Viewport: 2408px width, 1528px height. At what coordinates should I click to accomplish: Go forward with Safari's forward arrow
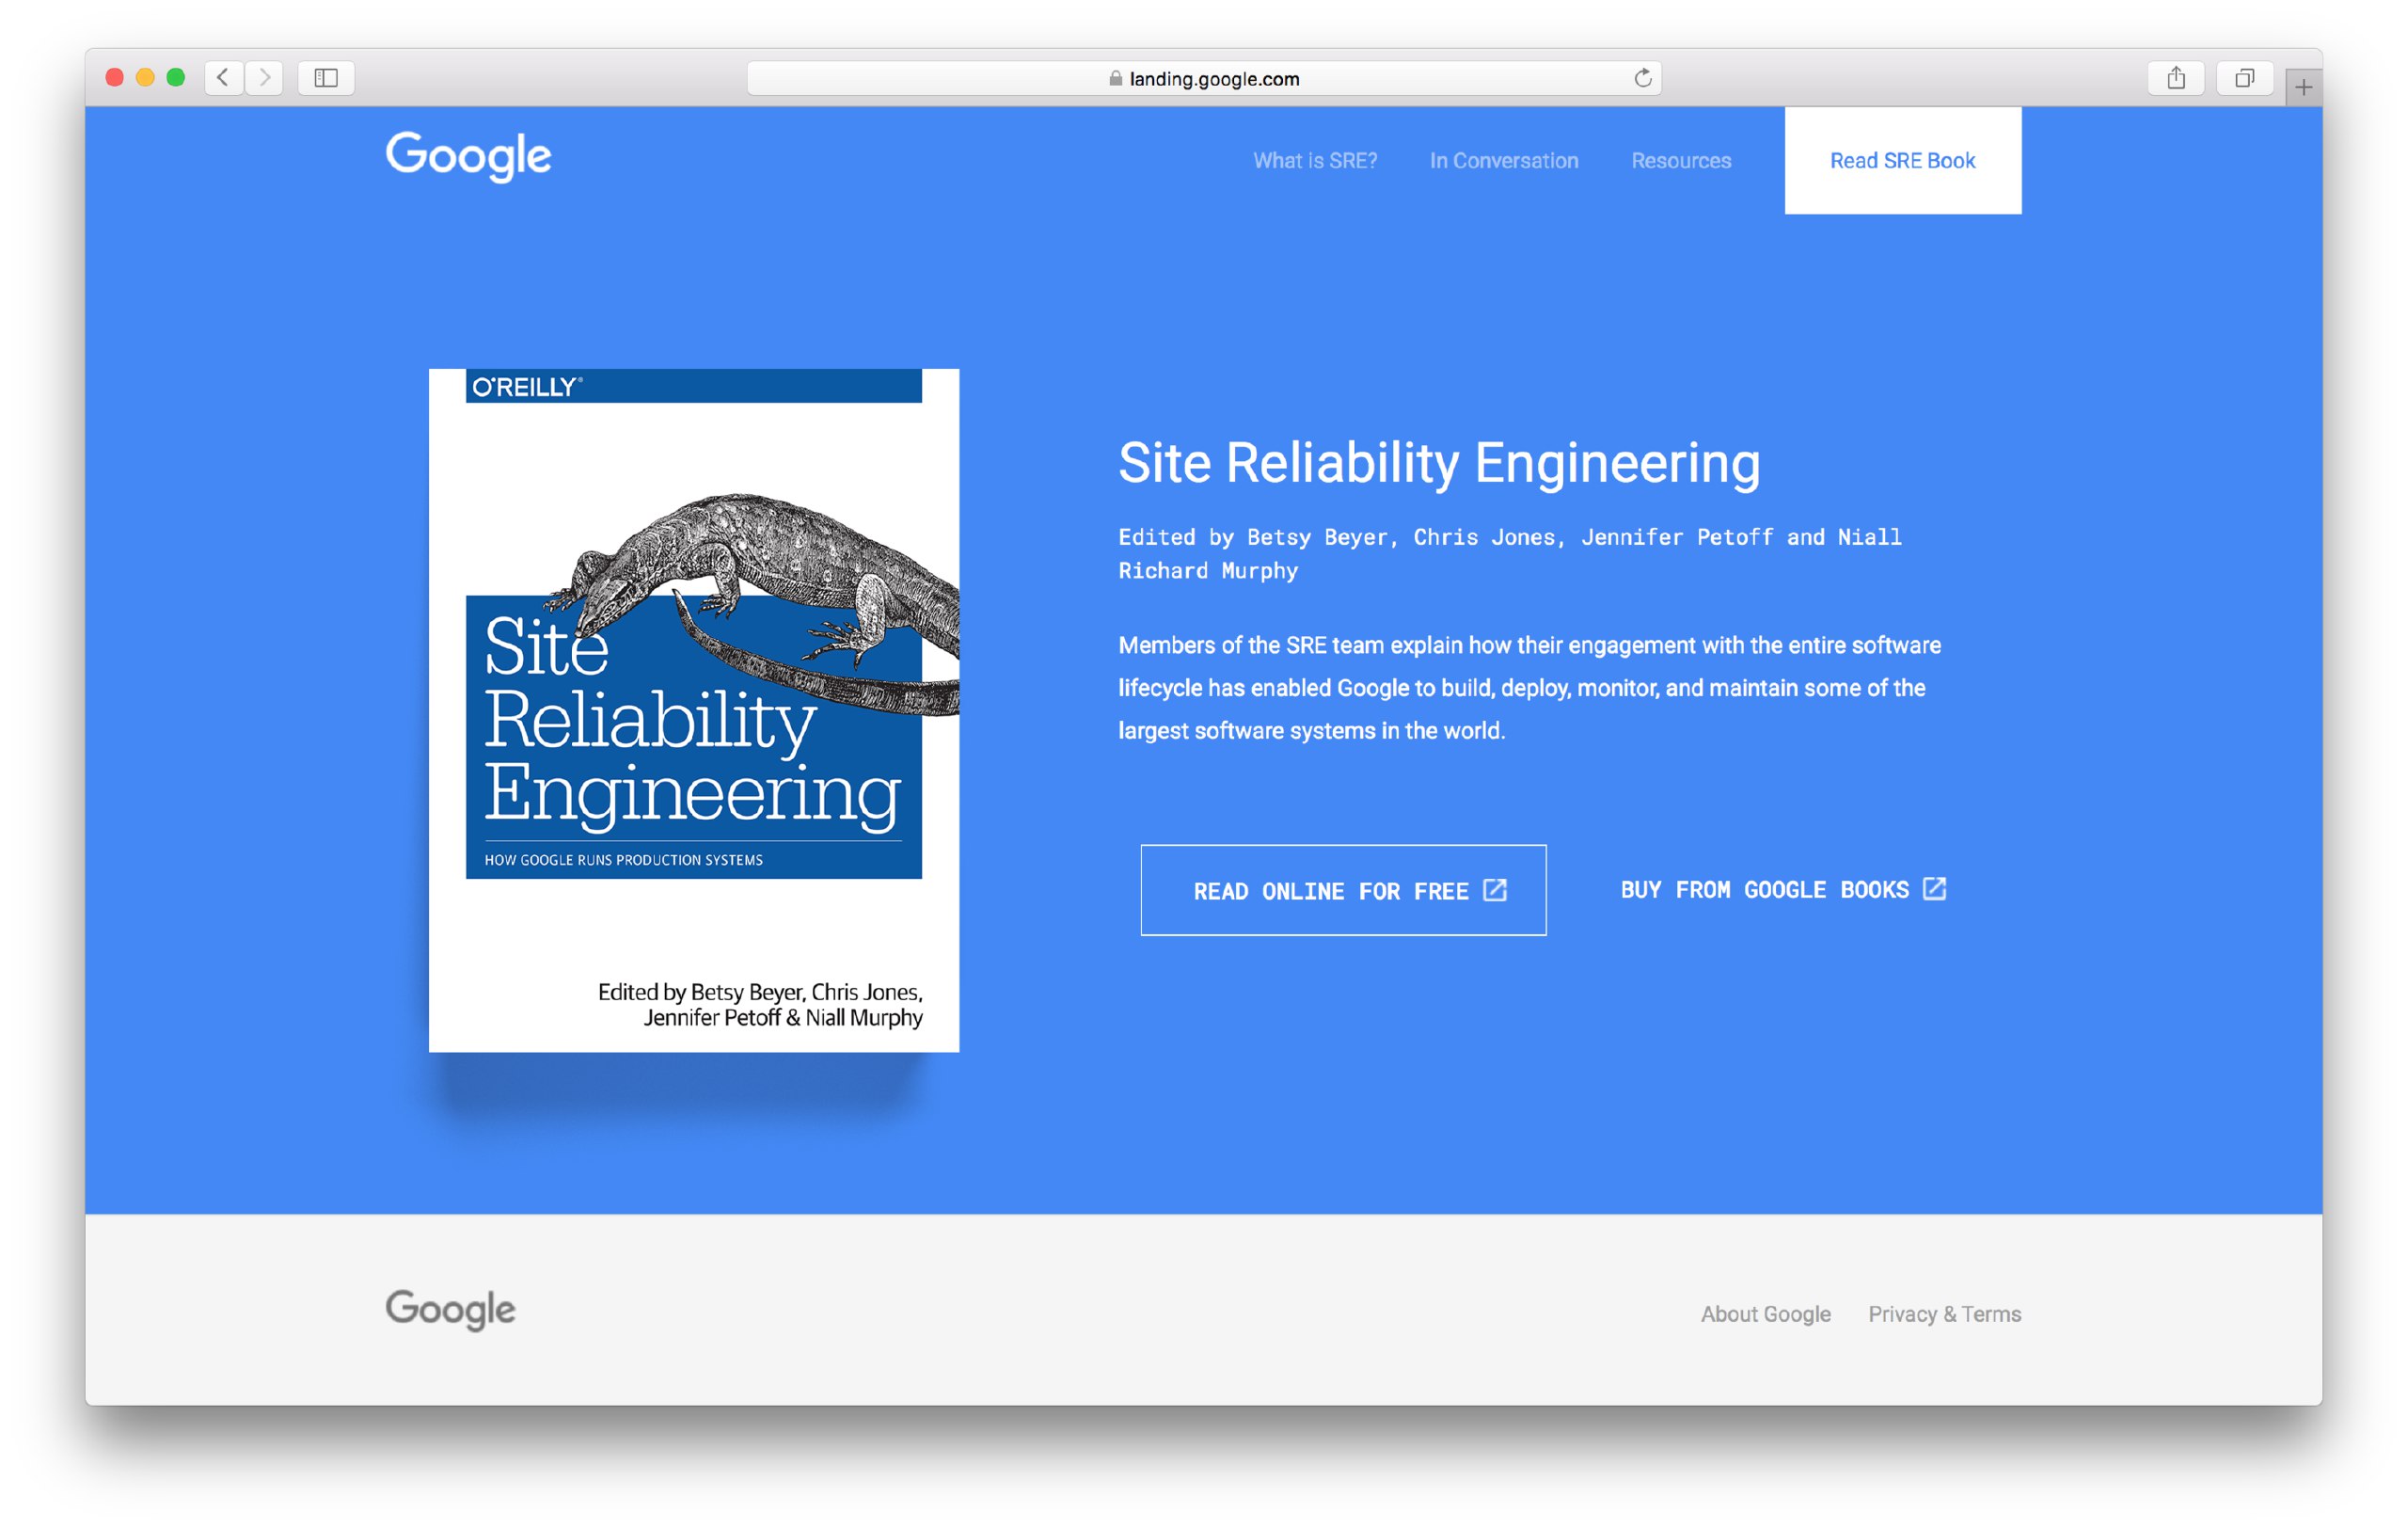click(264, 77)
